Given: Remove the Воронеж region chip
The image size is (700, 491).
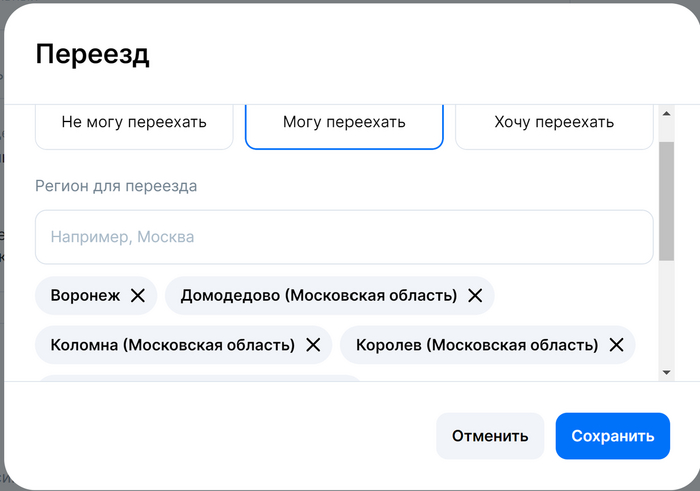Looking at the screenshot, I should [138, 295].
